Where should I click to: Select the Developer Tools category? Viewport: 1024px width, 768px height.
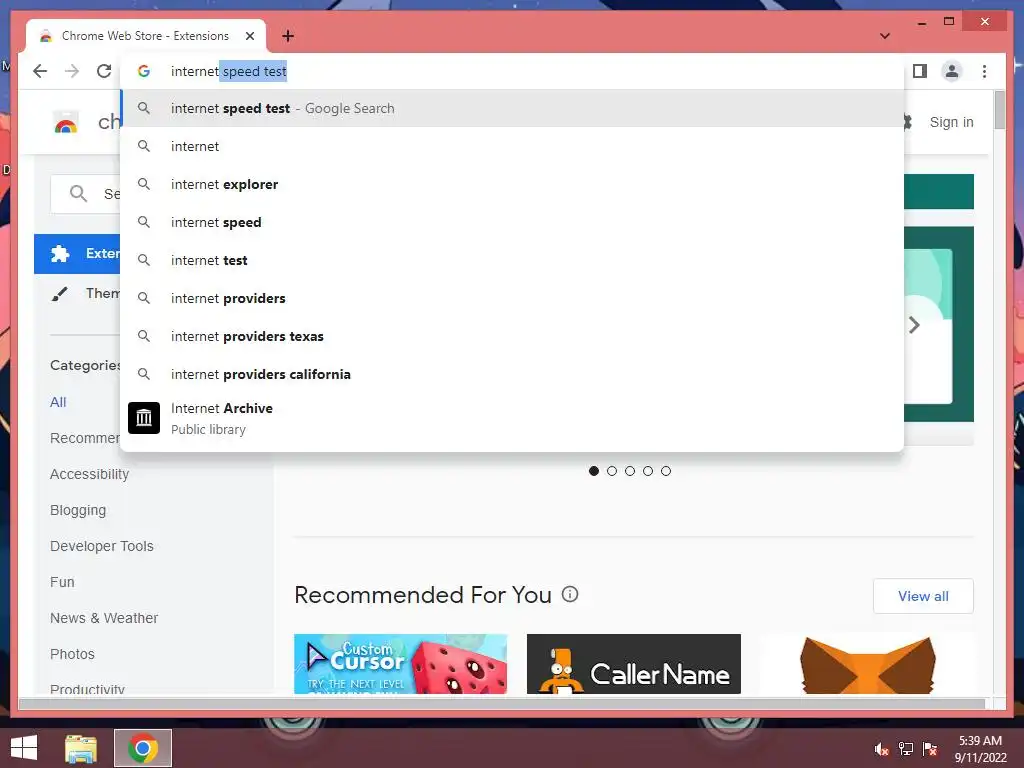(x=102, y=546)
